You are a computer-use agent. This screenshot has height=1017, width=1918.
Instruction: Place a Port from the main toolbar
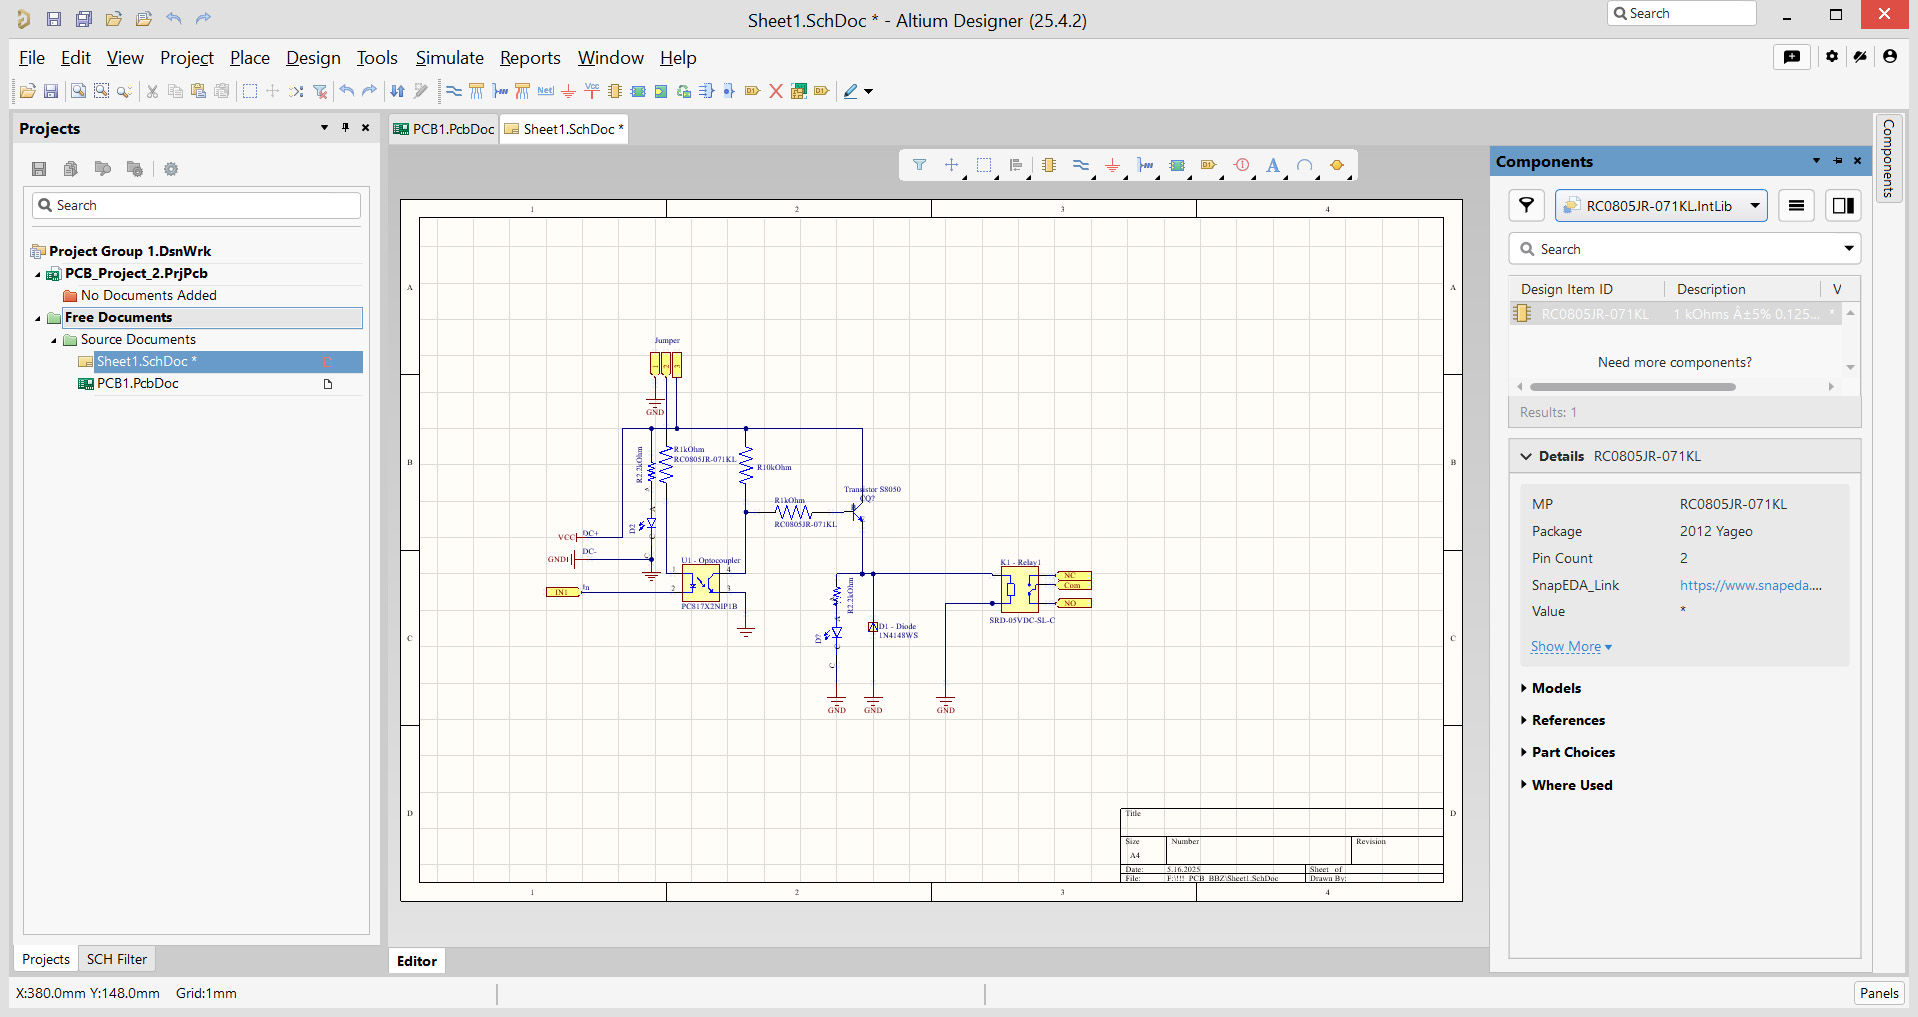click(x=753, y=91)
